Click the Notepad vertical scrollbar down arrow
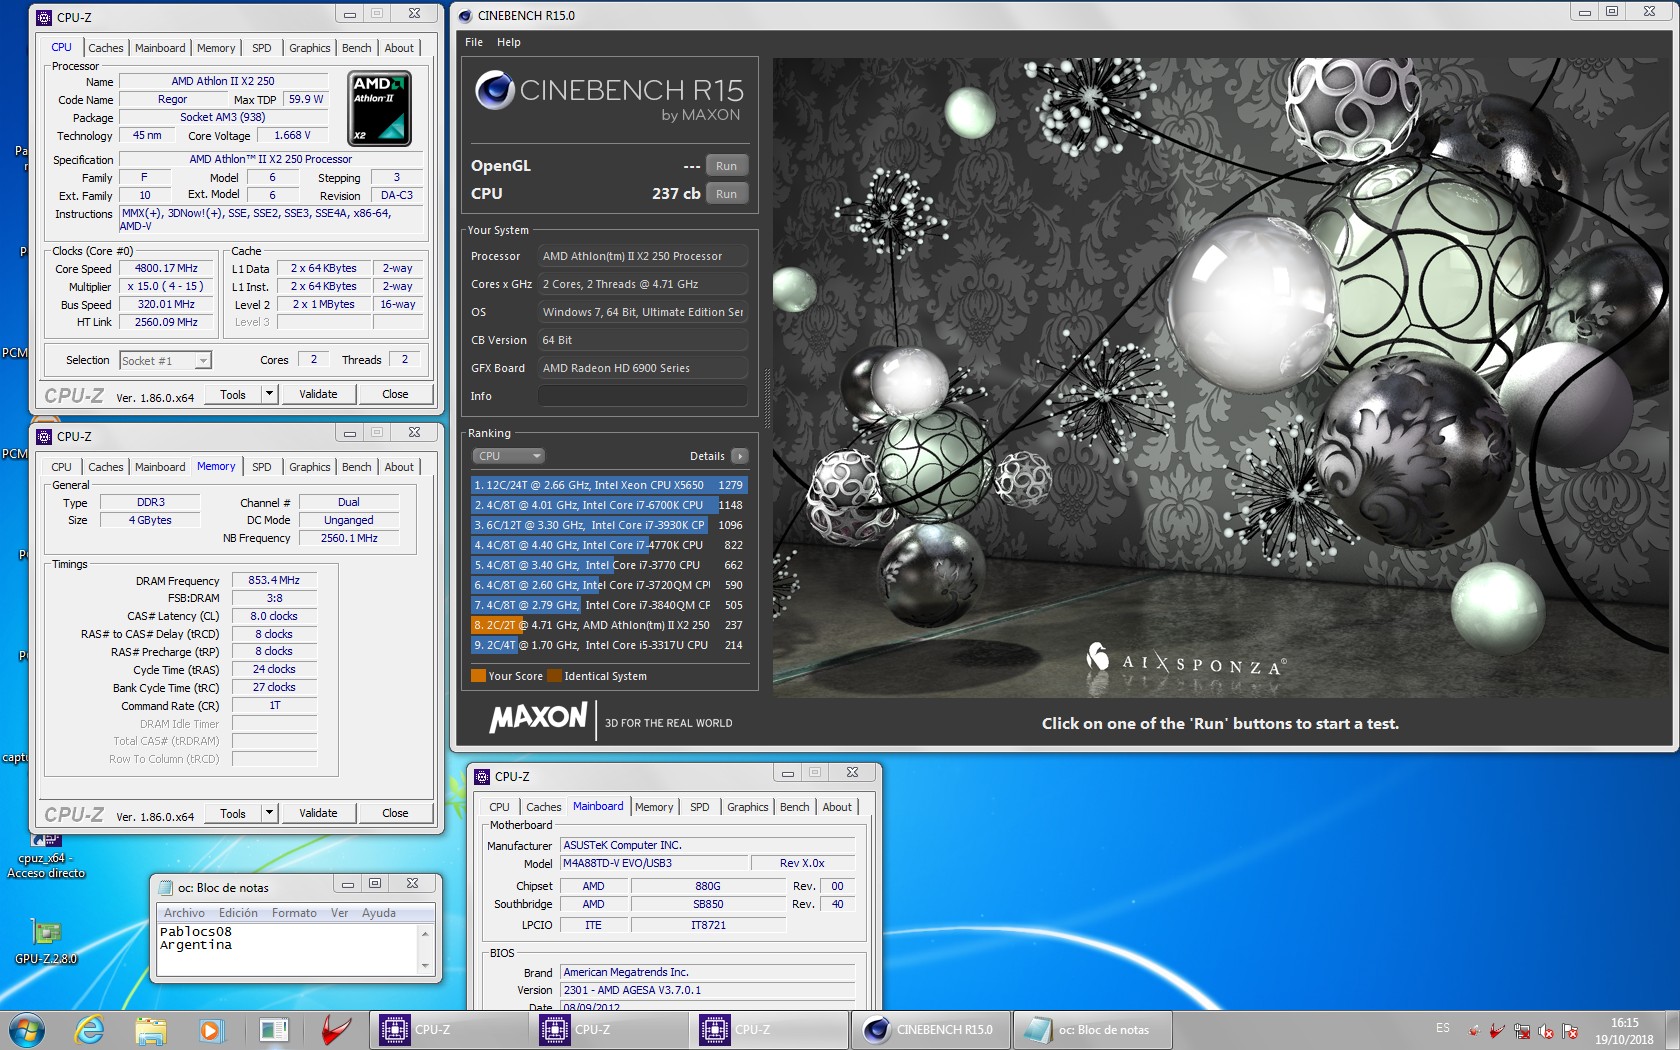Viewport: 1680px width, 1050px height. pyautogui.click(x=425, y=966)
